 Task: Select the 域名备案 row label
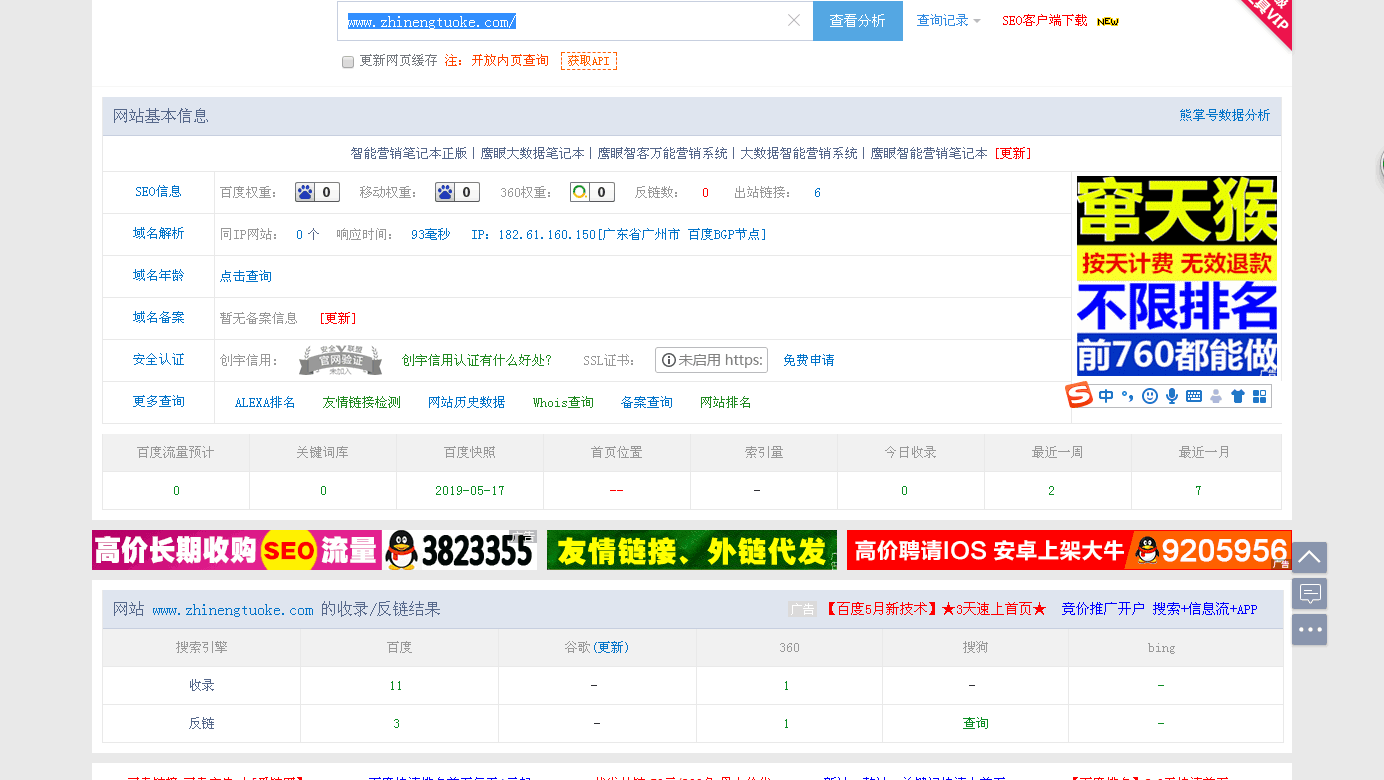(158, 318)
